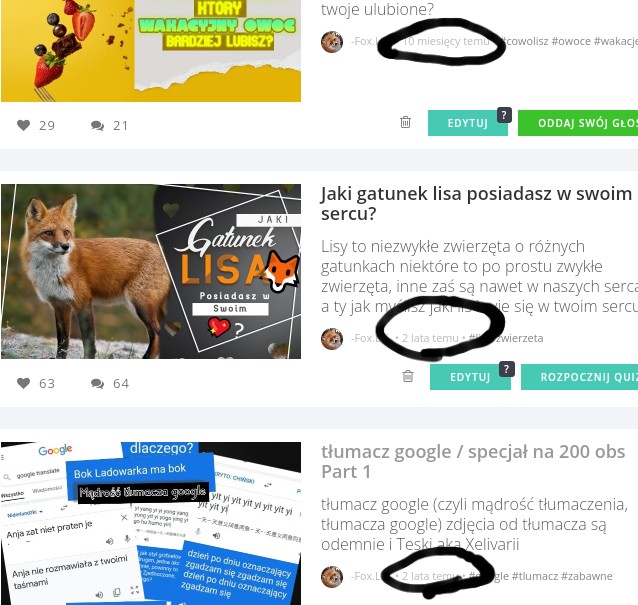Delete the fox quiz using trash icon

point(408,376)
